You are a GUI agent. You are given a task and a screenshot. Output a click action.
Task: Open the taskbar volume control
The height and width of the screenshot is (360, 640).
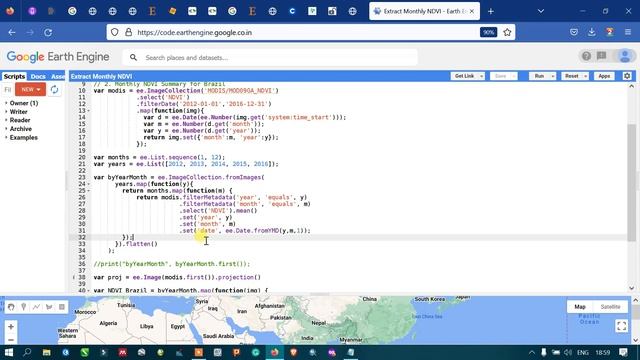568,352
